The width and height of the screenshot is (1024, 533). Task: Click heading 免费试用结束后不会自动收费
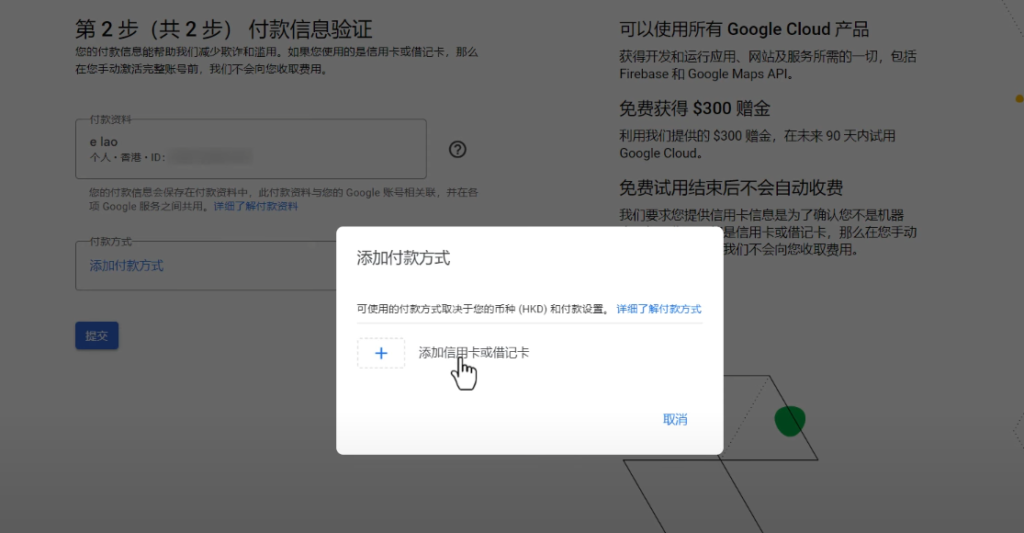(731, 188)
